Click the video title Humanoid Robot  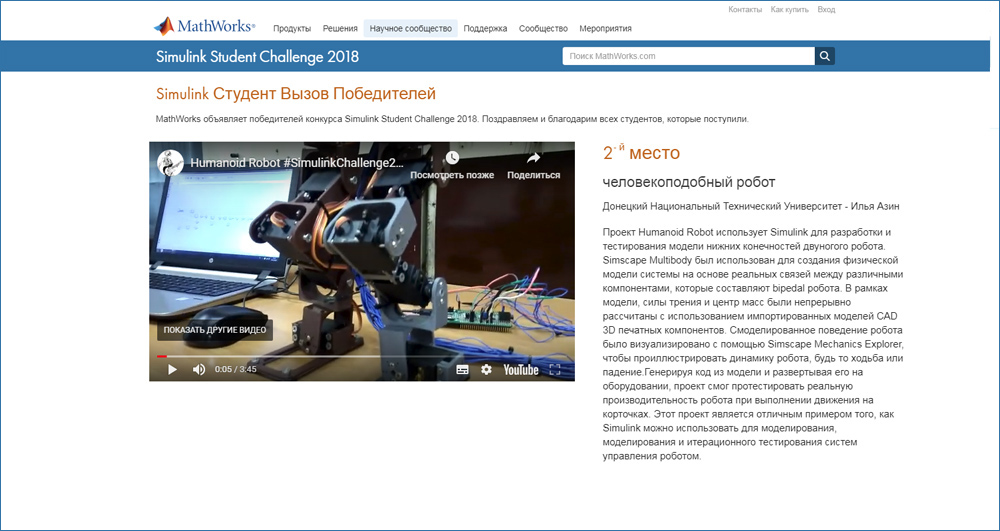[297, 163]
